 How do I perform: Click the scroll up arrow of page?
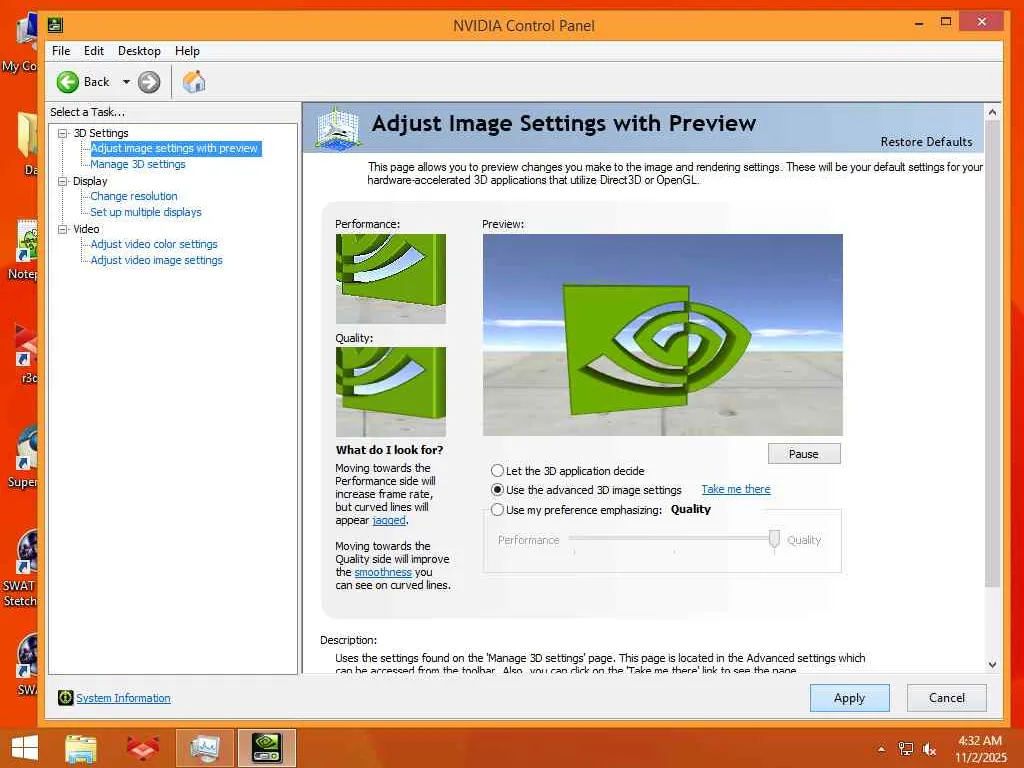coord(992,112)
